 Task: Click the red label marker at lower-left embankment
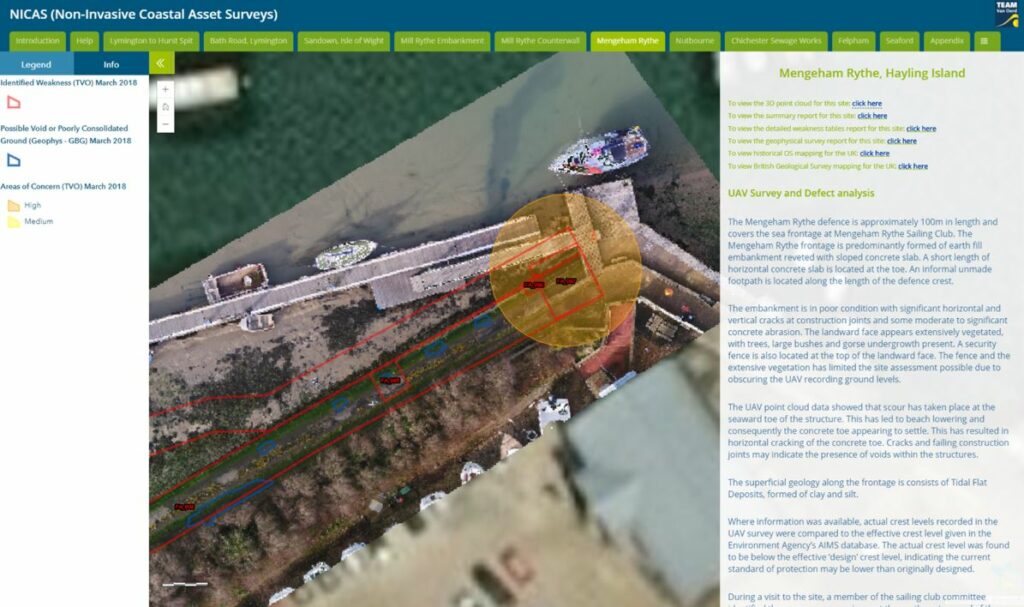click(x=184, y=507)
